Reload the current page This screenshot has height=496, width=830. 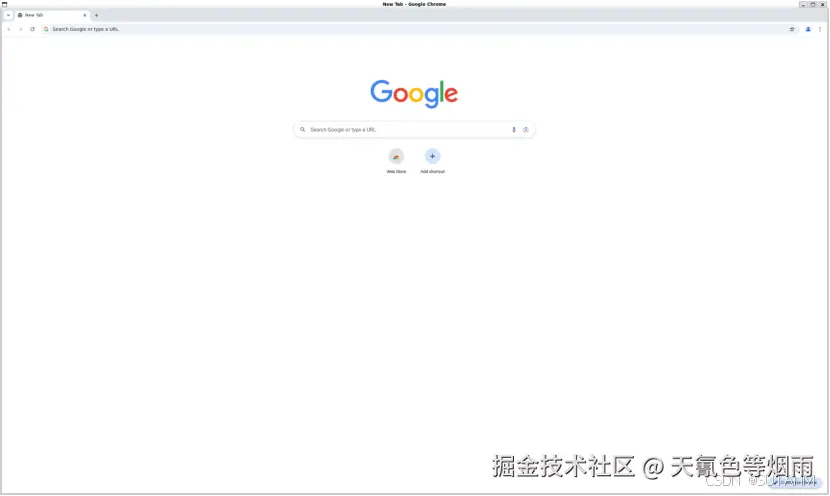tap(32, 29)
